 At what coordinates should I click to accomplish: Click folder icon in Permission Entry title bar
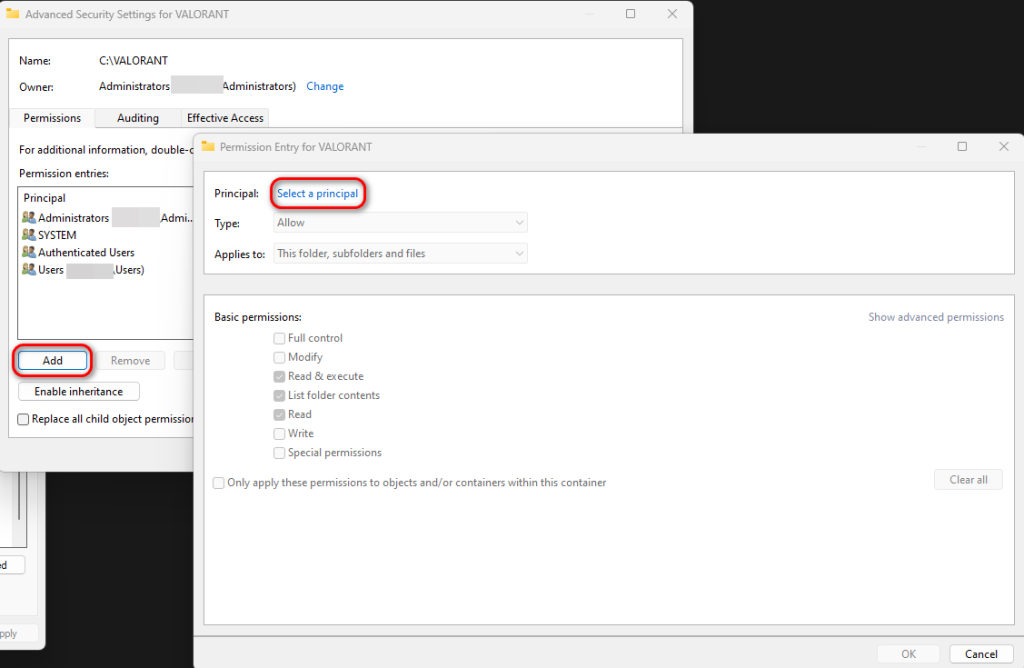coord(208,146)
